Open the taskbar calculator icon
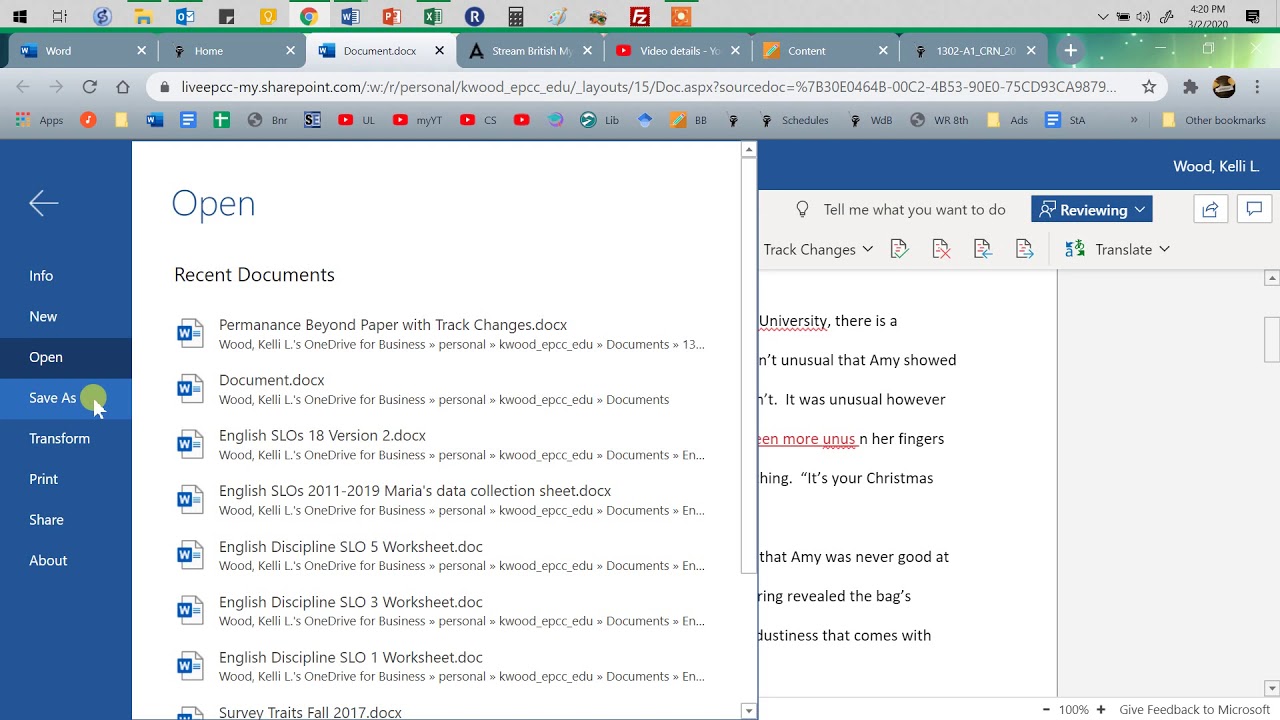1280x720 pixels. pos(515,16)
